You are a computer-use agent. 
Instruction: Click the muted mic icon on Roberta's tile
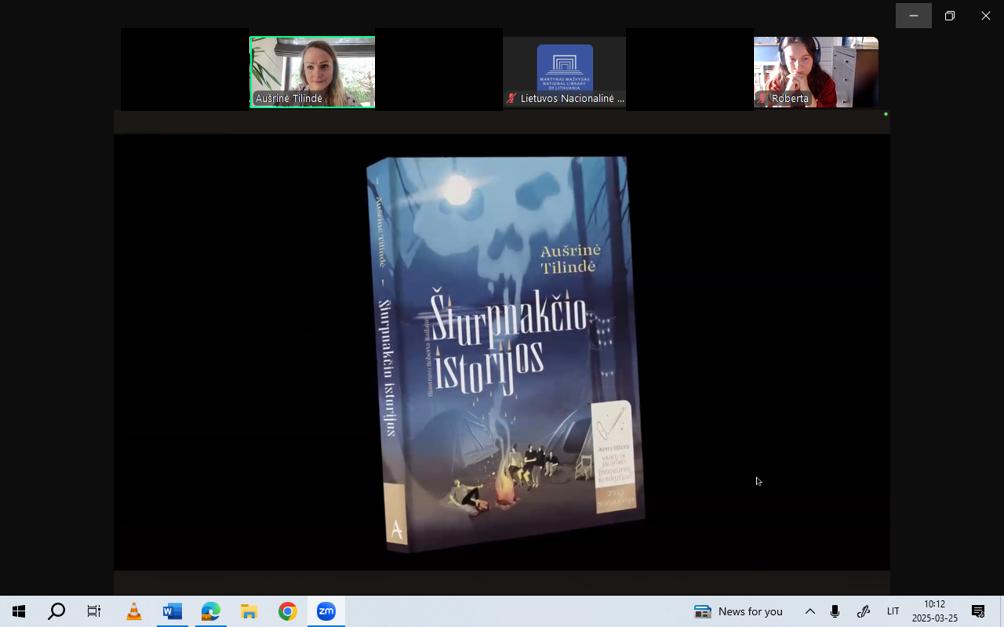(x=762, y=99)
